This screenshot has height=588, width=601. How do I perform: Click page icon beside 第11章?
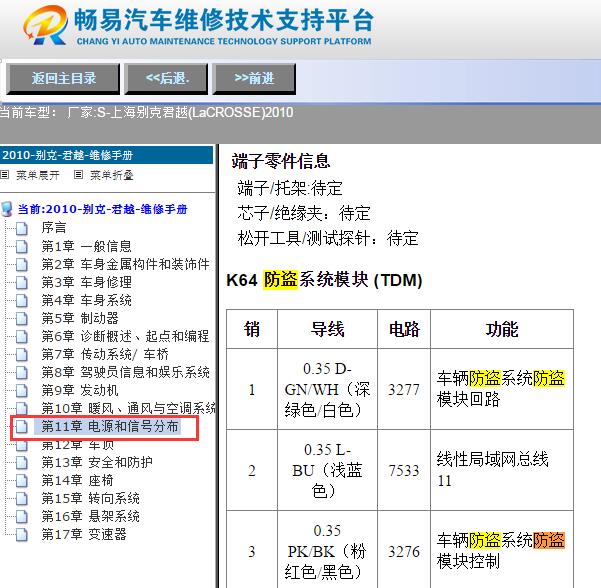pos(22,426)
